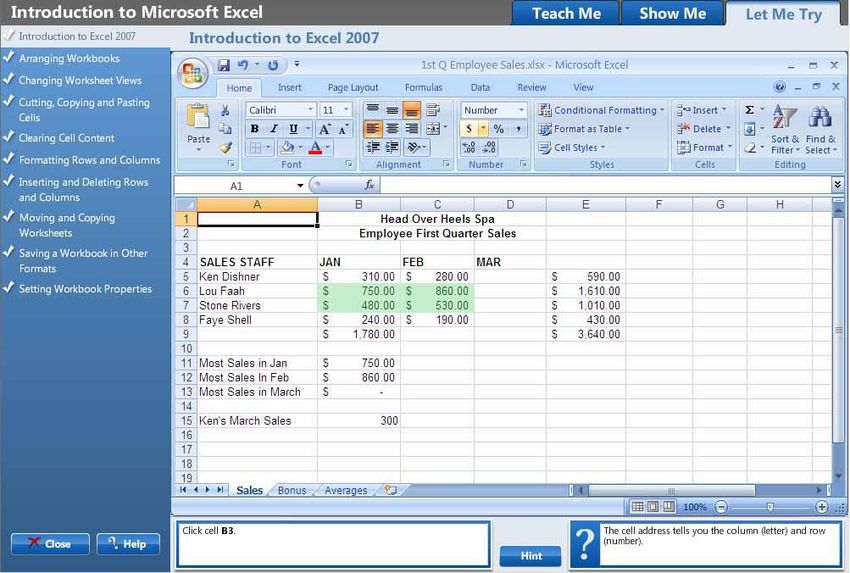850x573 pixels.
Task: Toggle Wrap Text icon
Action: click(x=433, y=110)
